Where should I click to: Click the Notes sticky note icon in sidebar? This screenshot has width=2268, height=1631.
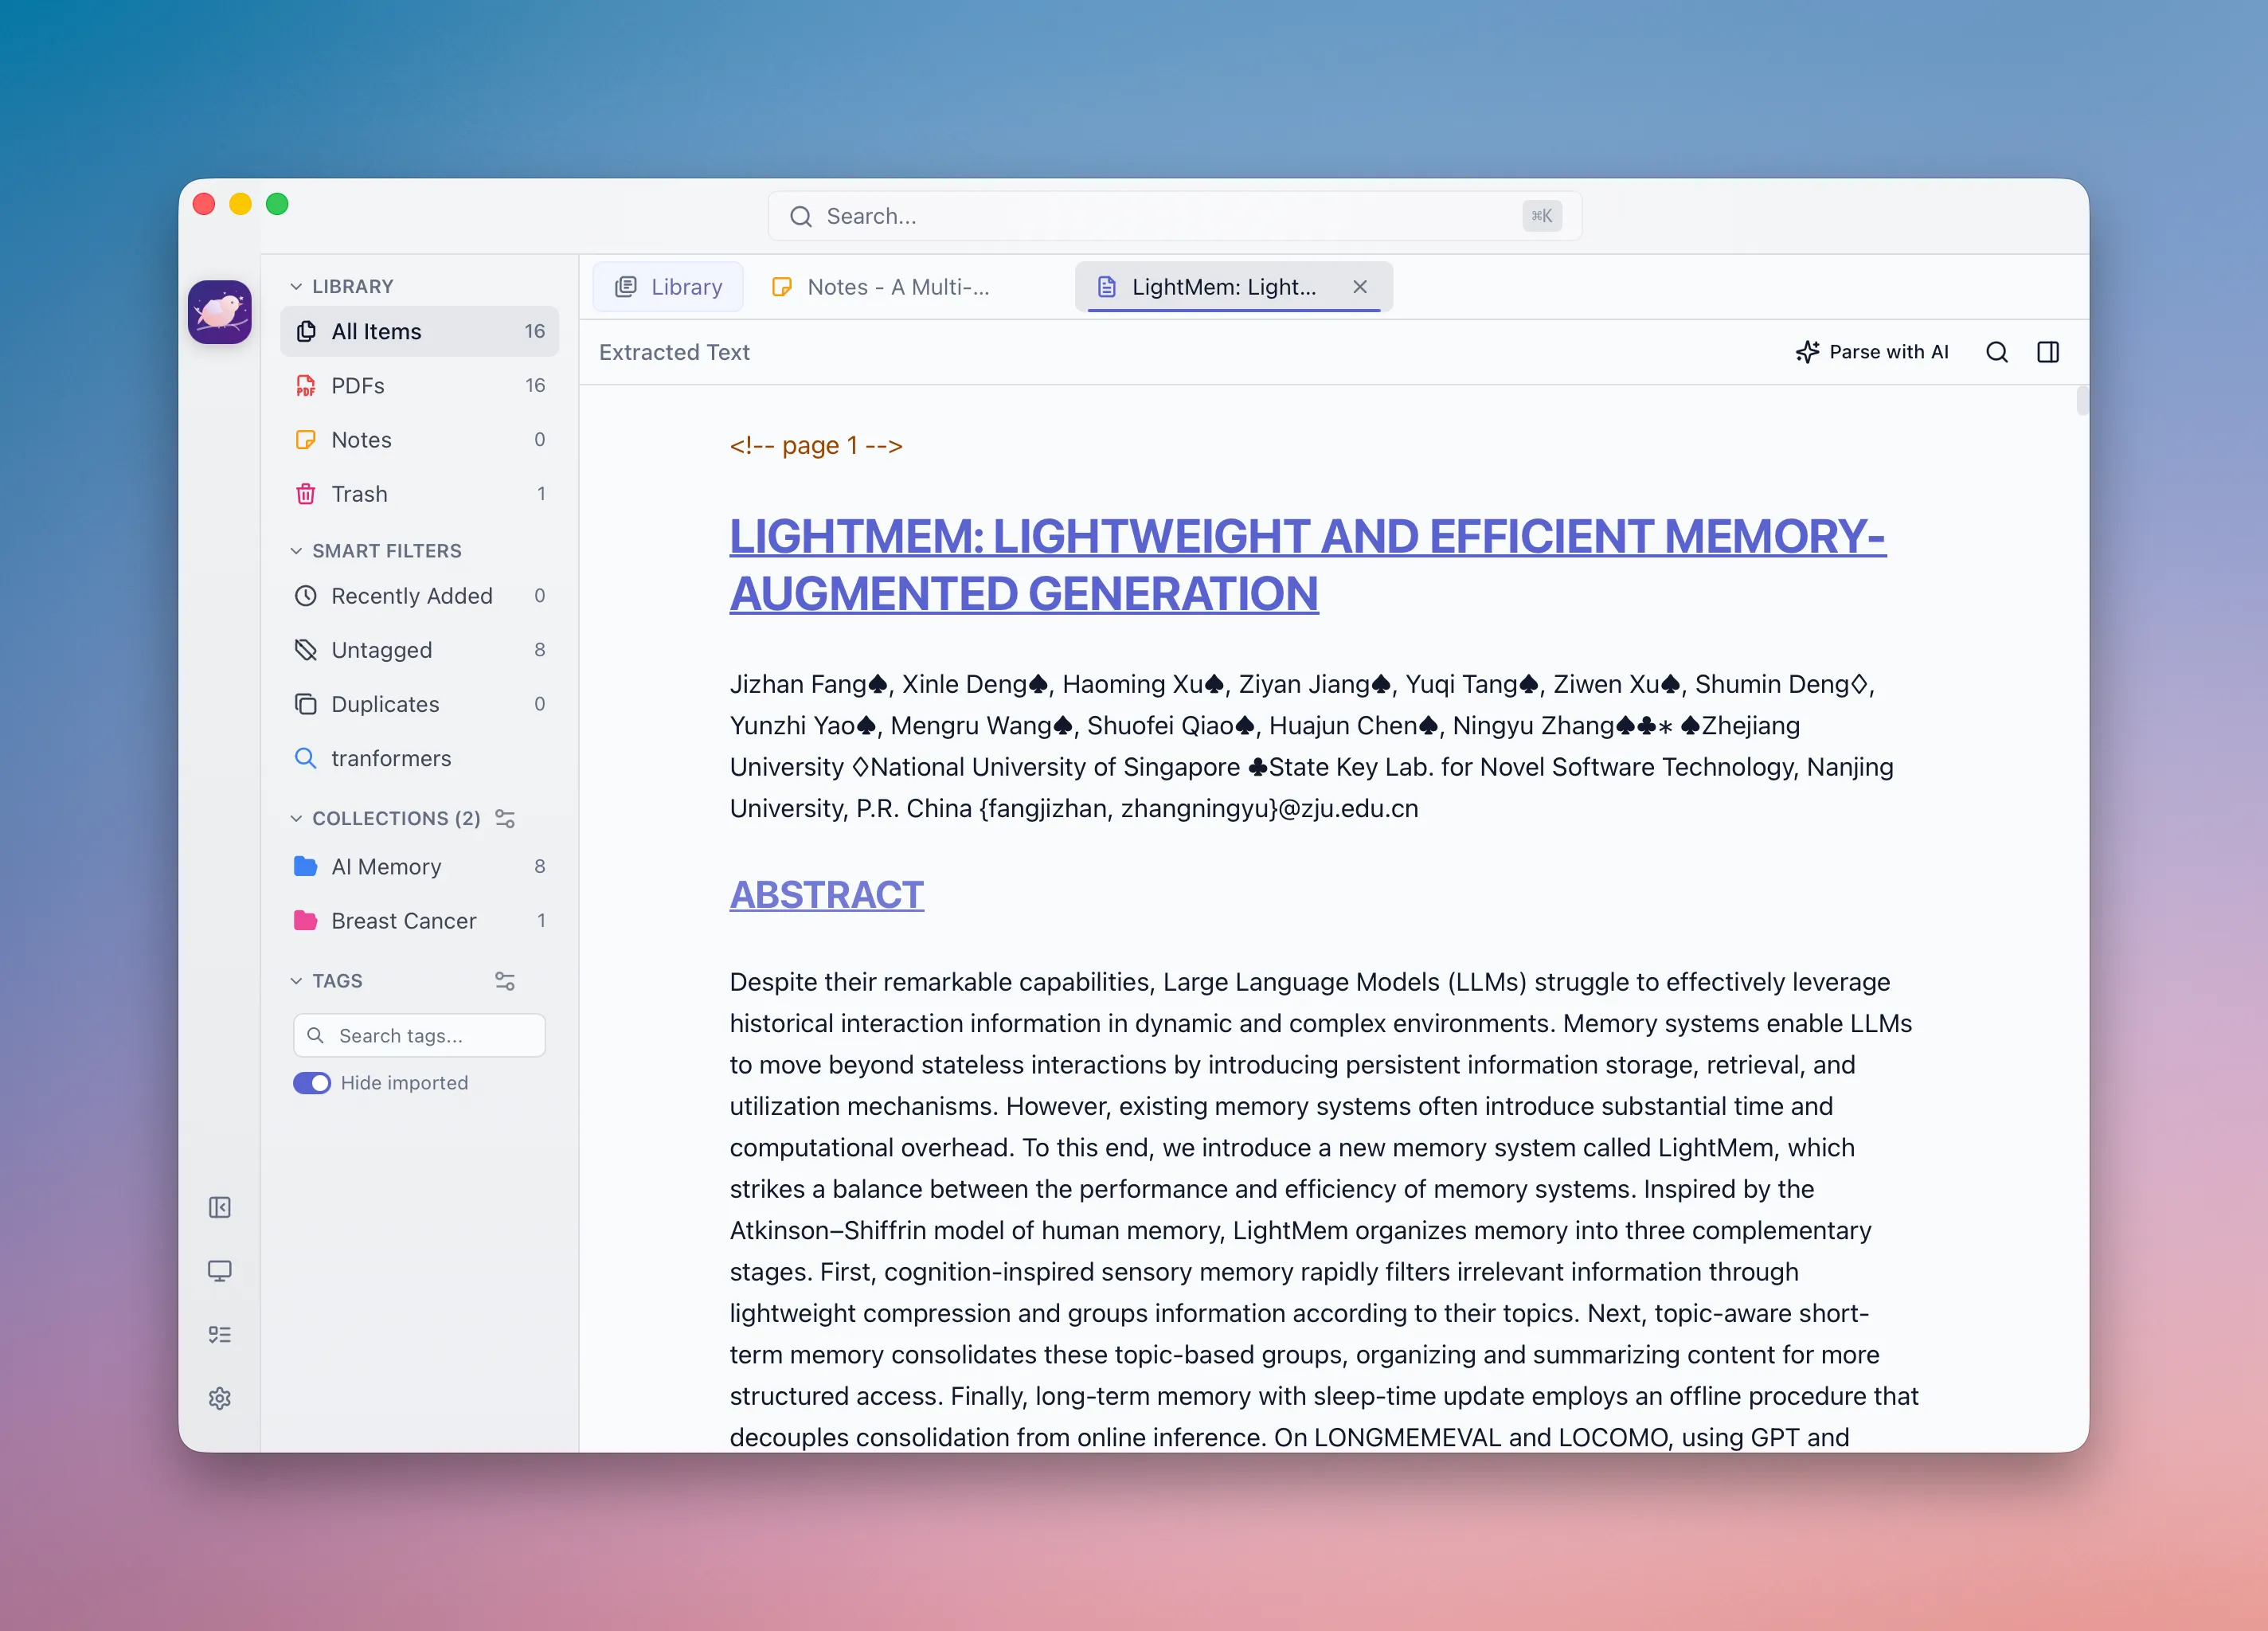[x=306, y=440]
